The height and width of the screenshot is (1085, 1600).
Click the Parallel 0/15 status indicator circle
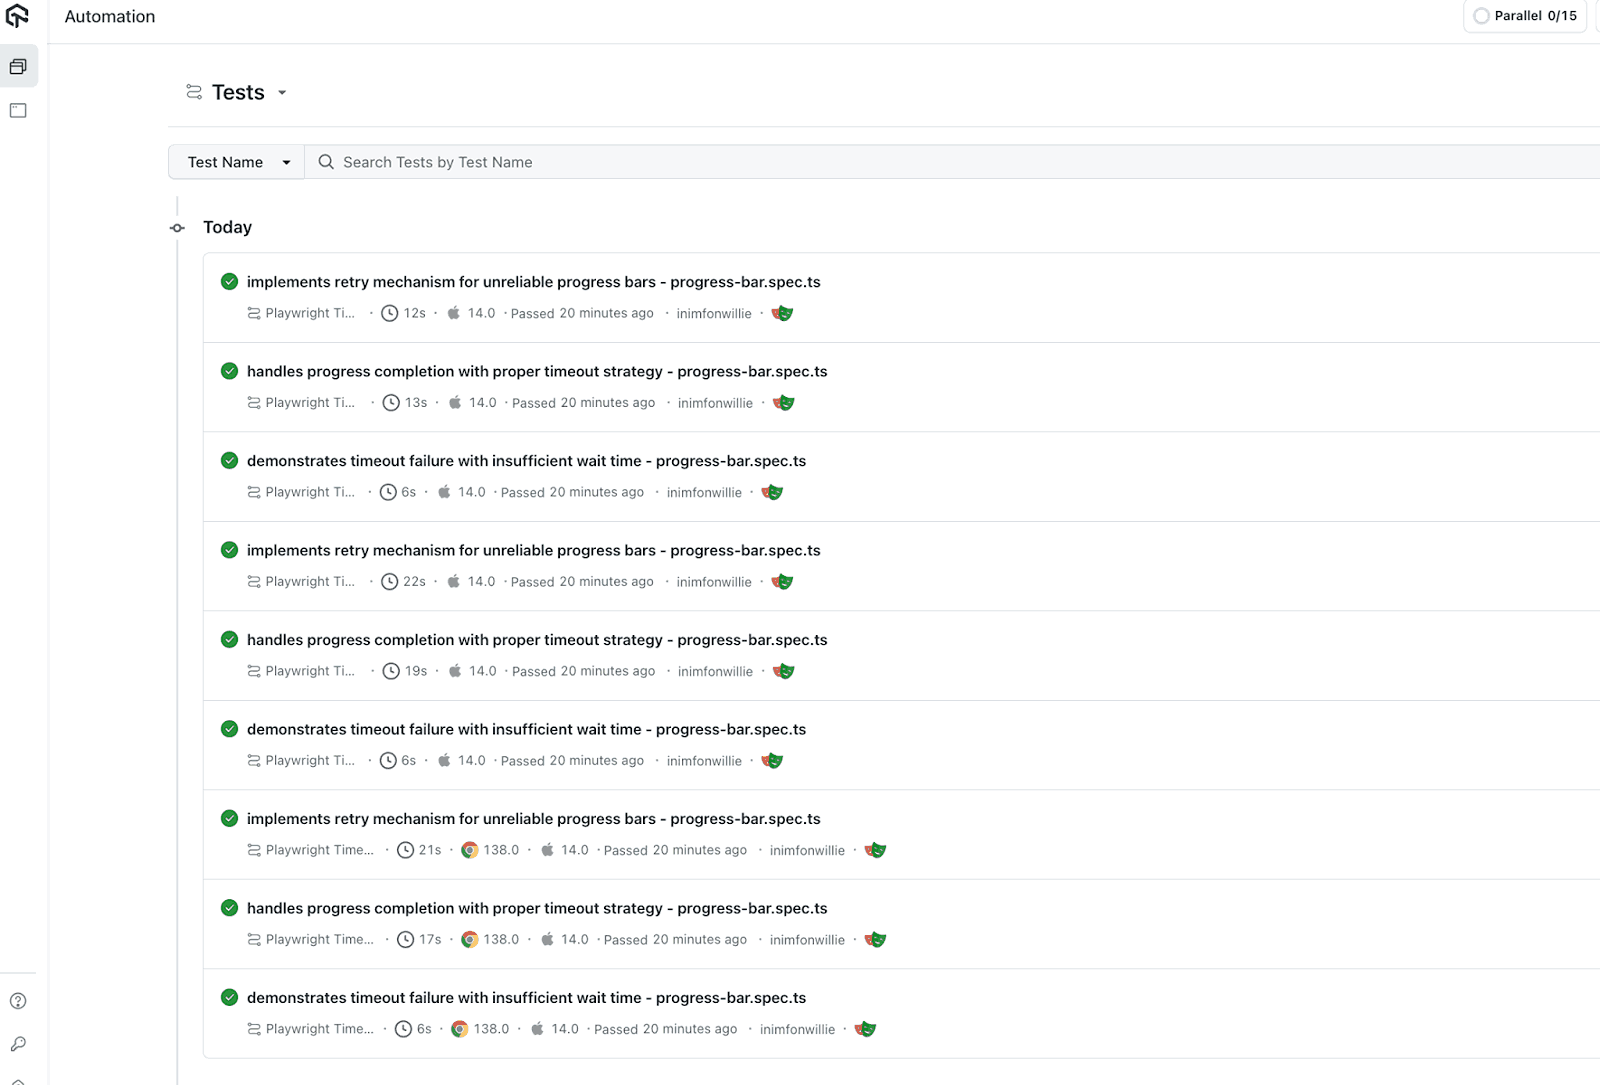click(x=1481, y=16)
